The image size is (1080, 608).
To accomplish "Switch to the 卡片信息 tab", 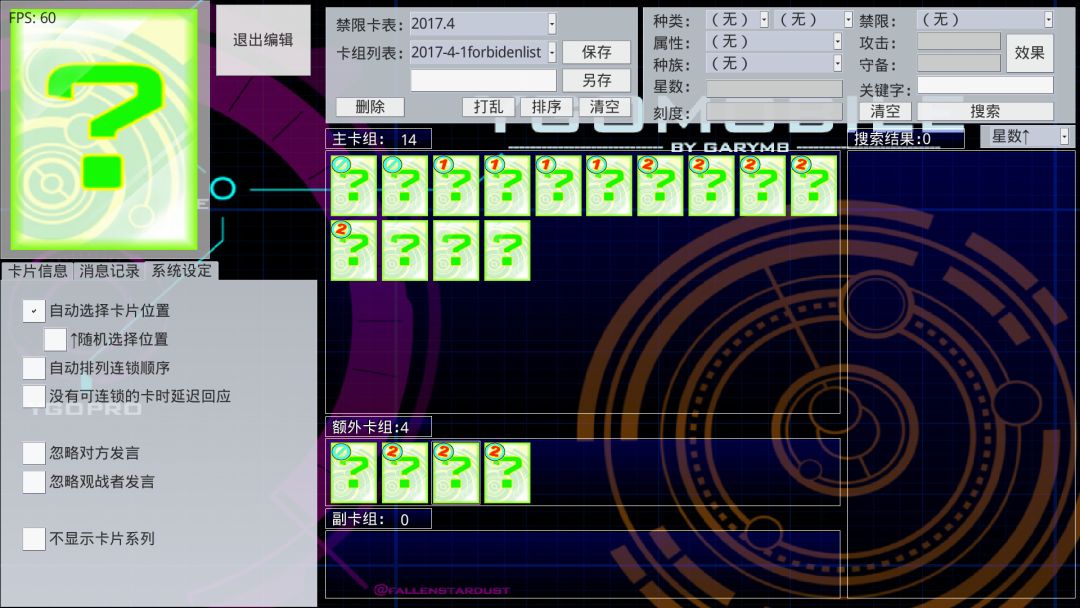I will 38,271.
